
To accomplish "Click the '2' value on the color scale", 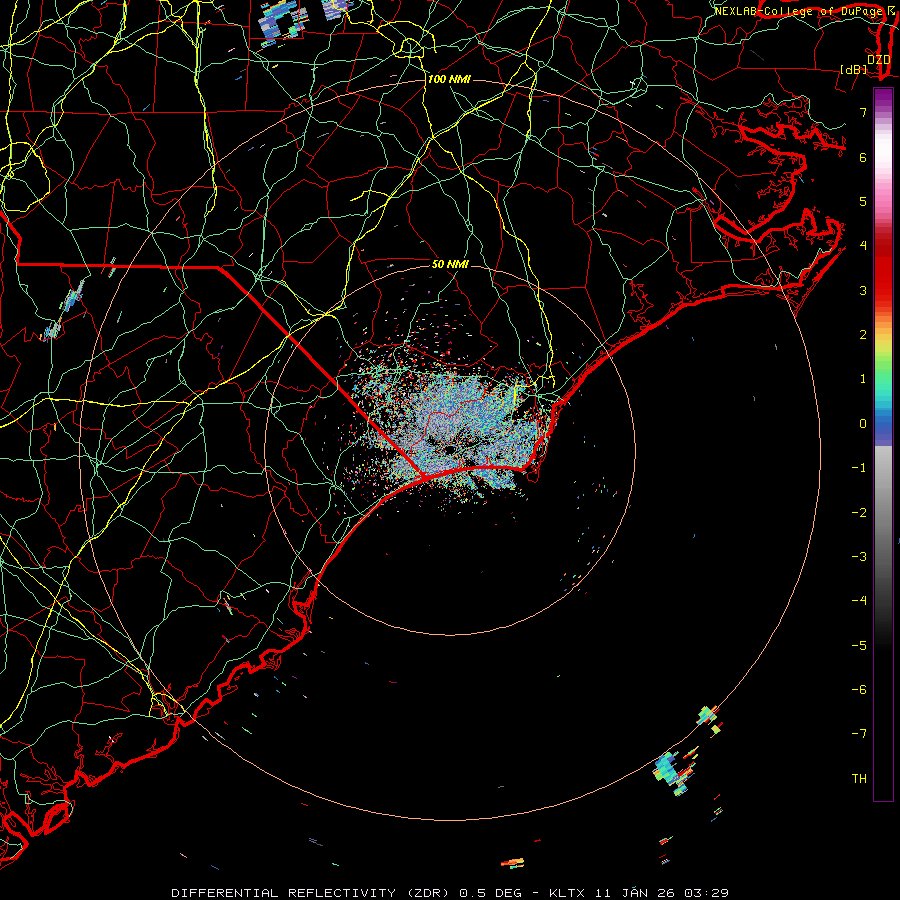I will click(x=863, y=335).
